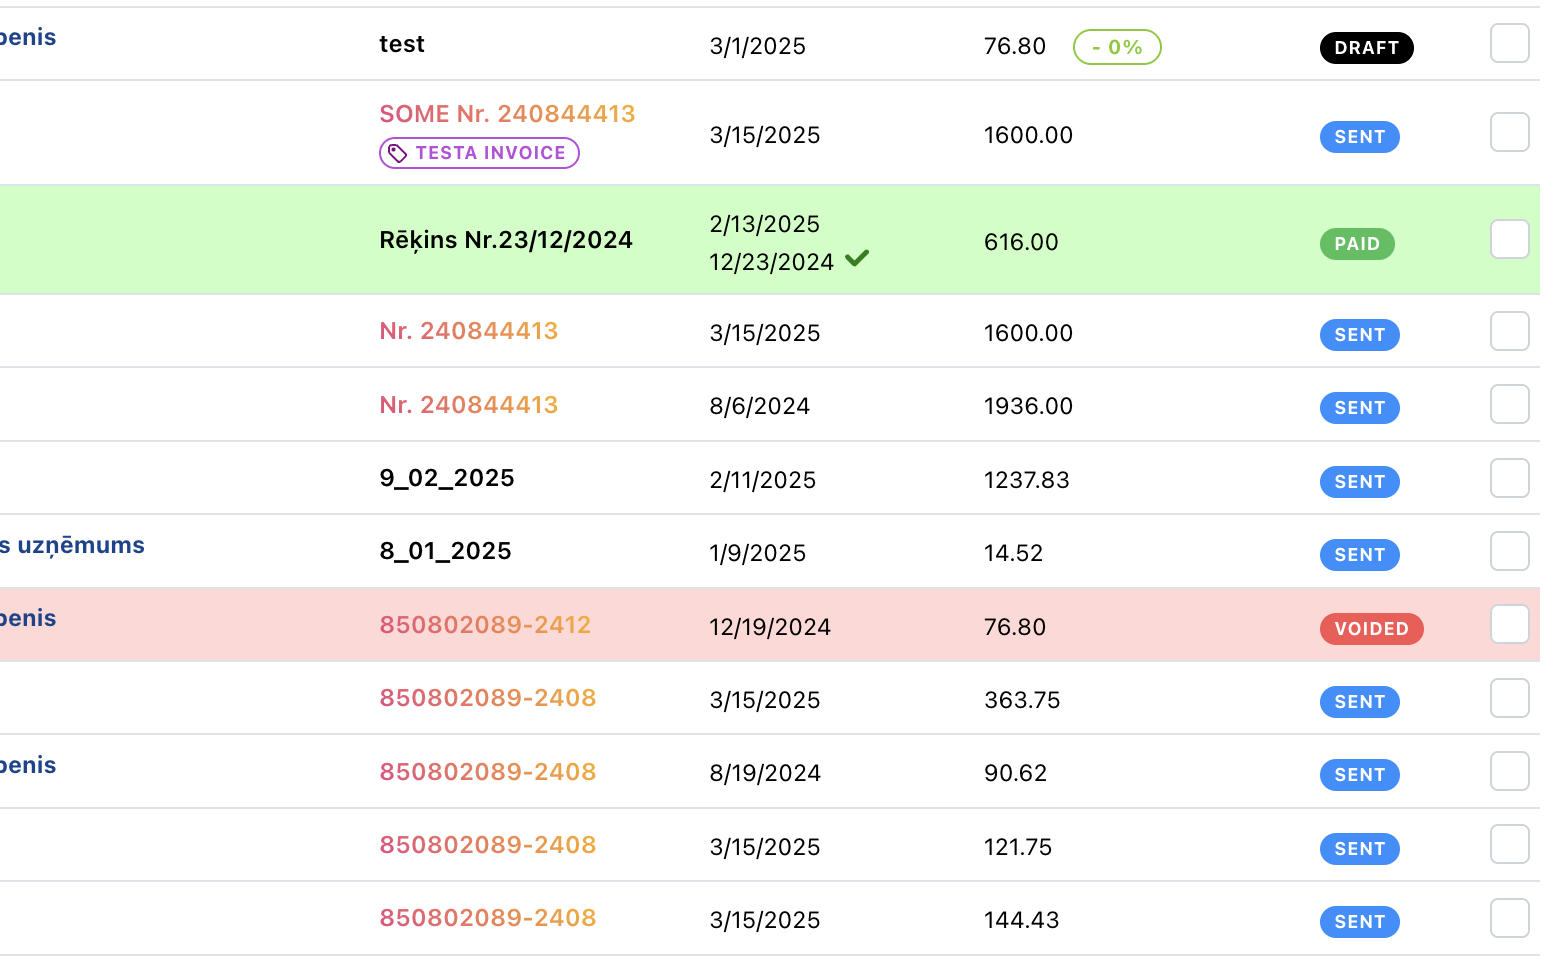Open invoice 850802089-2408 dated 8/19/2024
This screenshot has width=1554, height=960.
pos(488,772)
